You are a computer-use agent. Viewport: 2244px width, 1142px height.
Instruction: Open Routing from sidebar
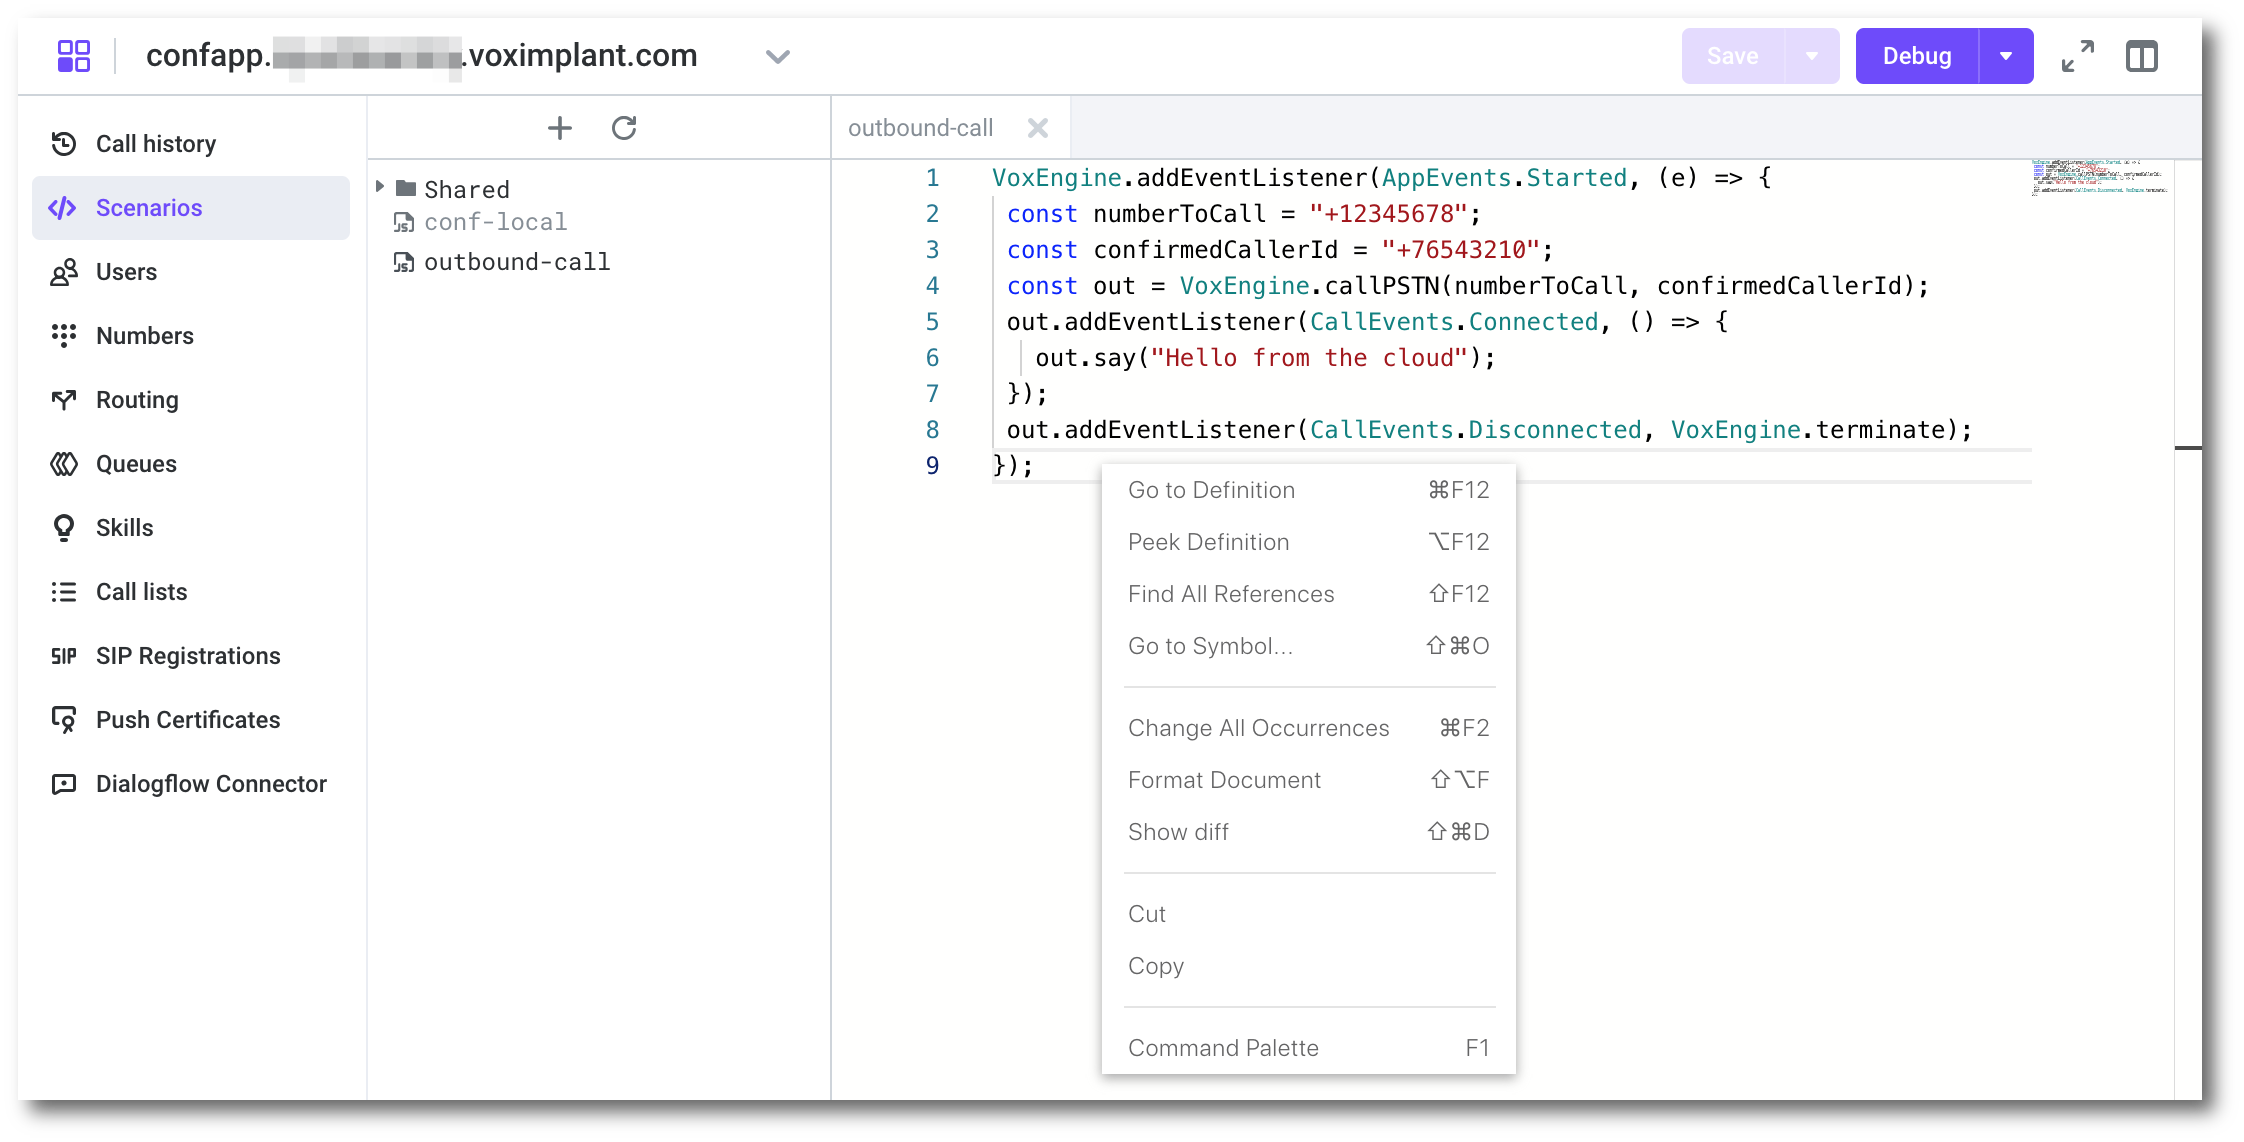[137, 400]
